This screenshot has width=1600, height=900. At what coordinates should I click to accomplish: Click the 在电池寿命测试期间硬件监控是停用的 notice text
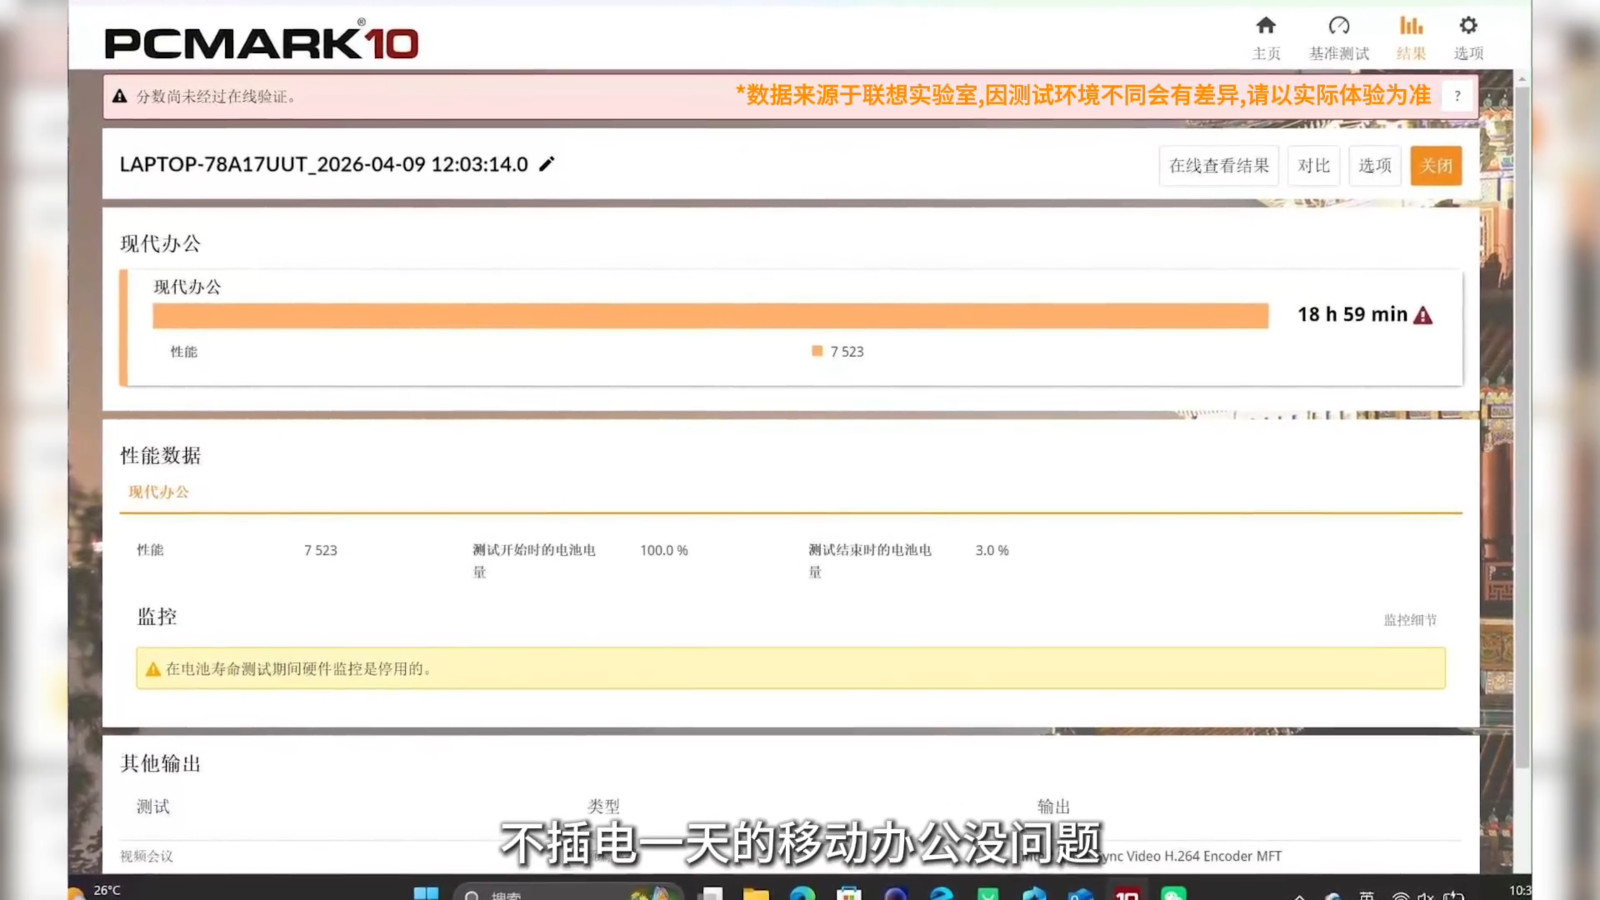[x=298, y=669]
